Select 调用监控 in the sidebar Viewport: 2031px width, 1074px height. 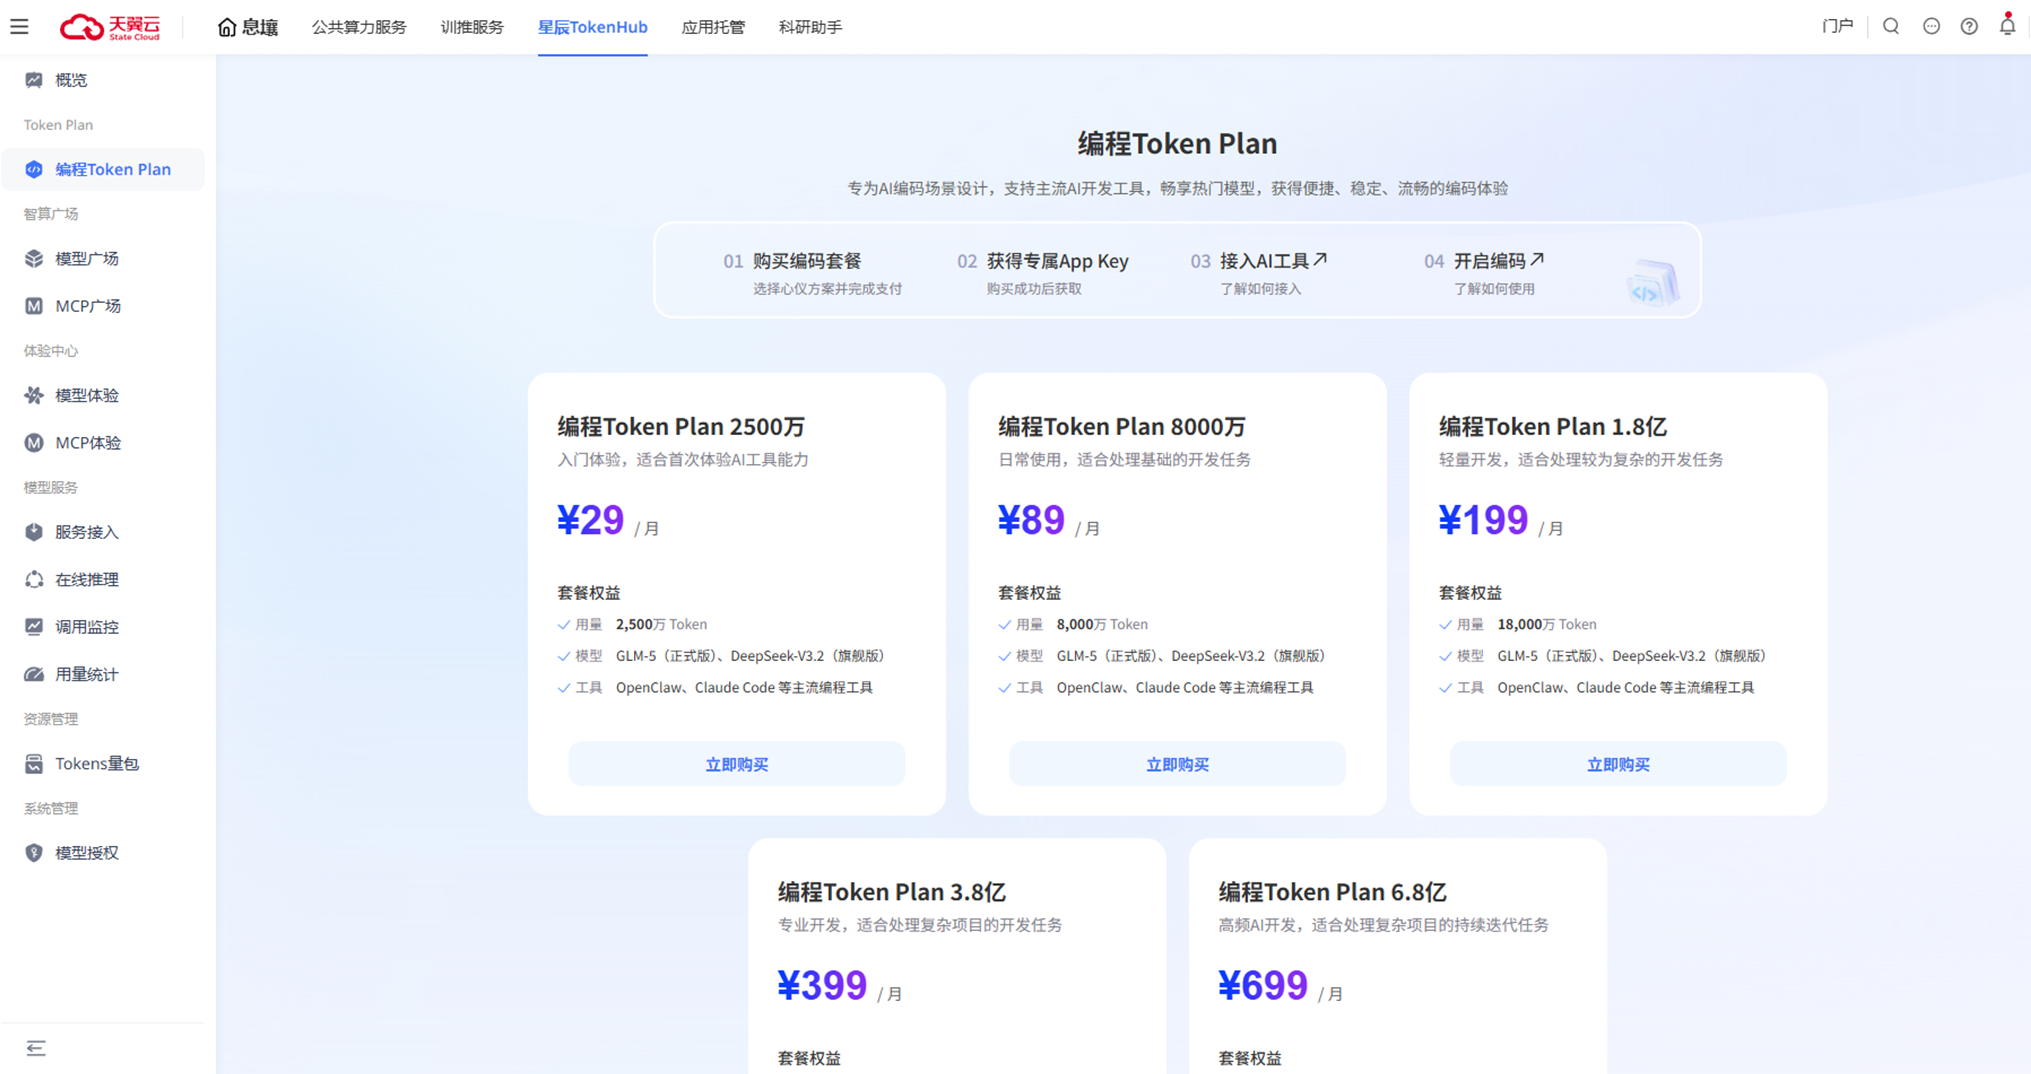[x=87, y=627]
